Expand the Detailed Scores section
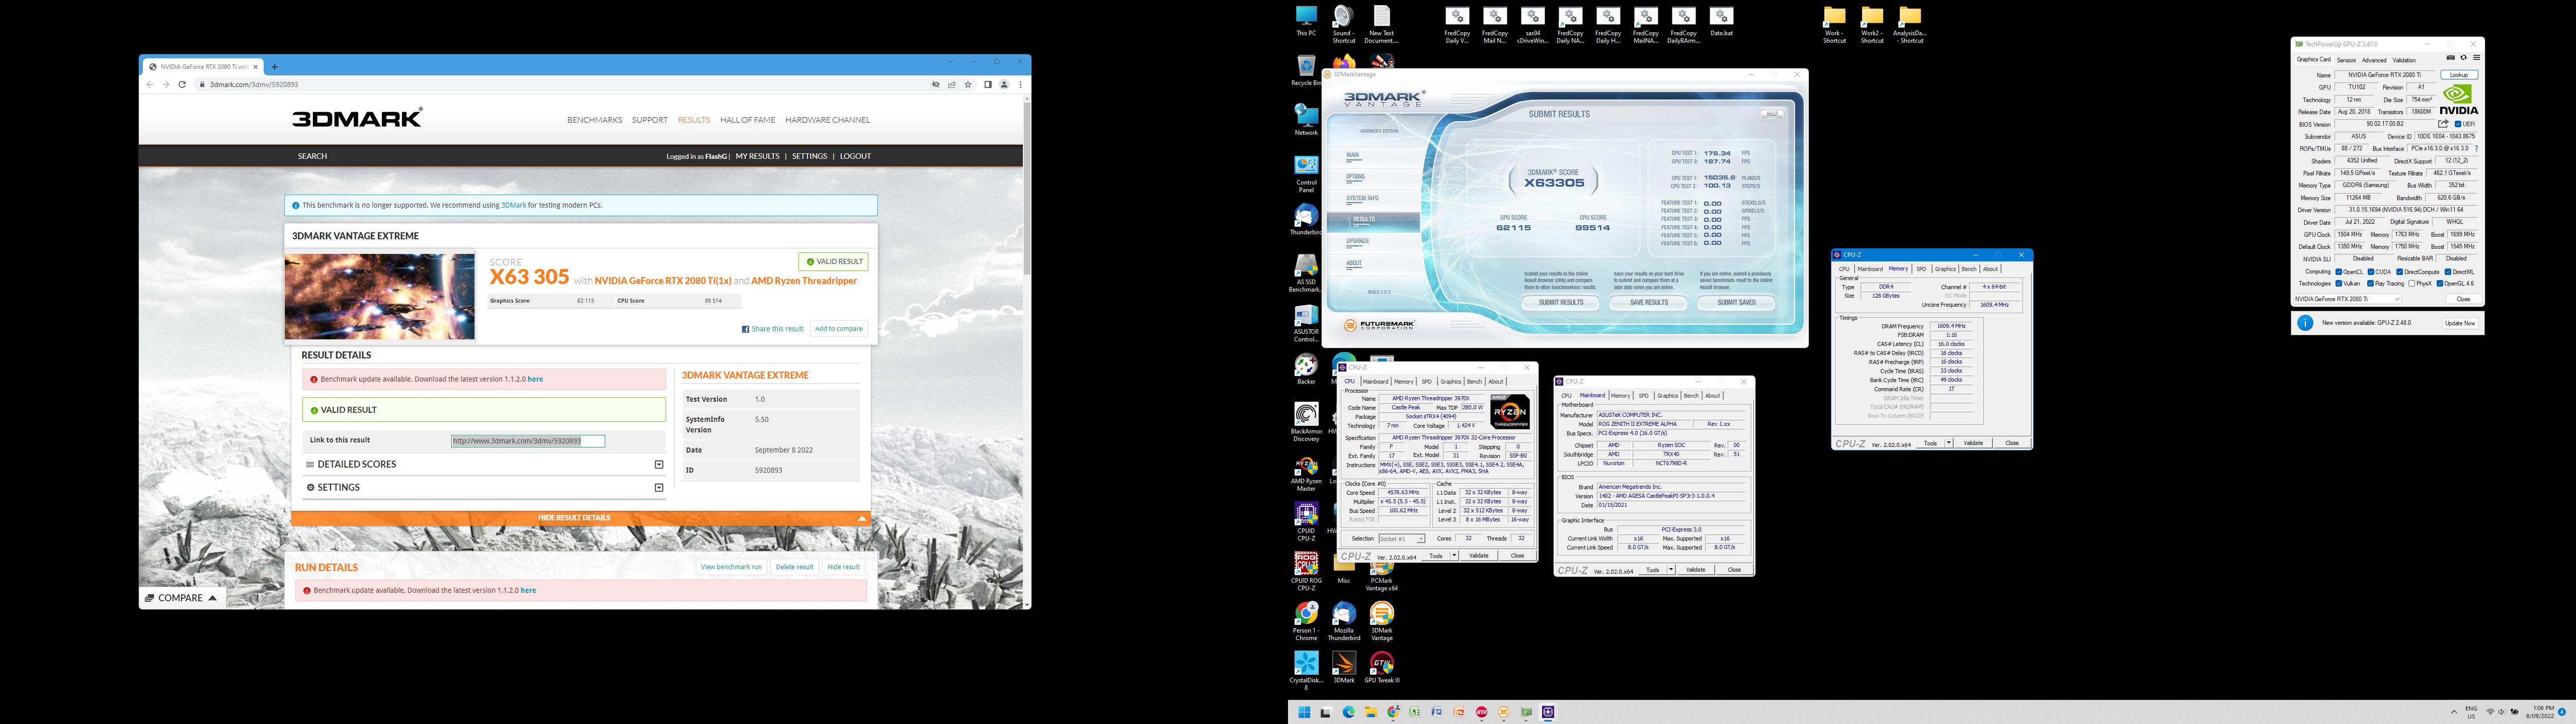This screenshot has height=724, width=2576. pyautogui.click(x=485, y=464)
